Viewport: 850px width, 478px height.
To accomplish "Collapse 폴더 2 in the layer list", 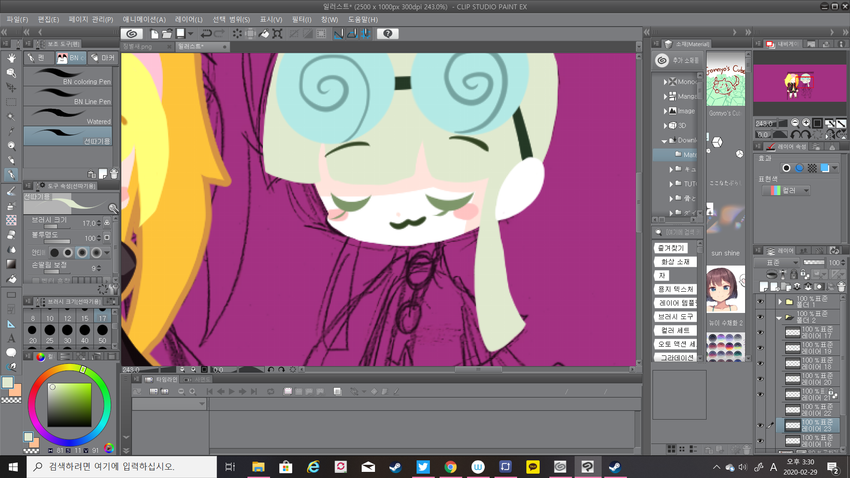I will (780, 317).
